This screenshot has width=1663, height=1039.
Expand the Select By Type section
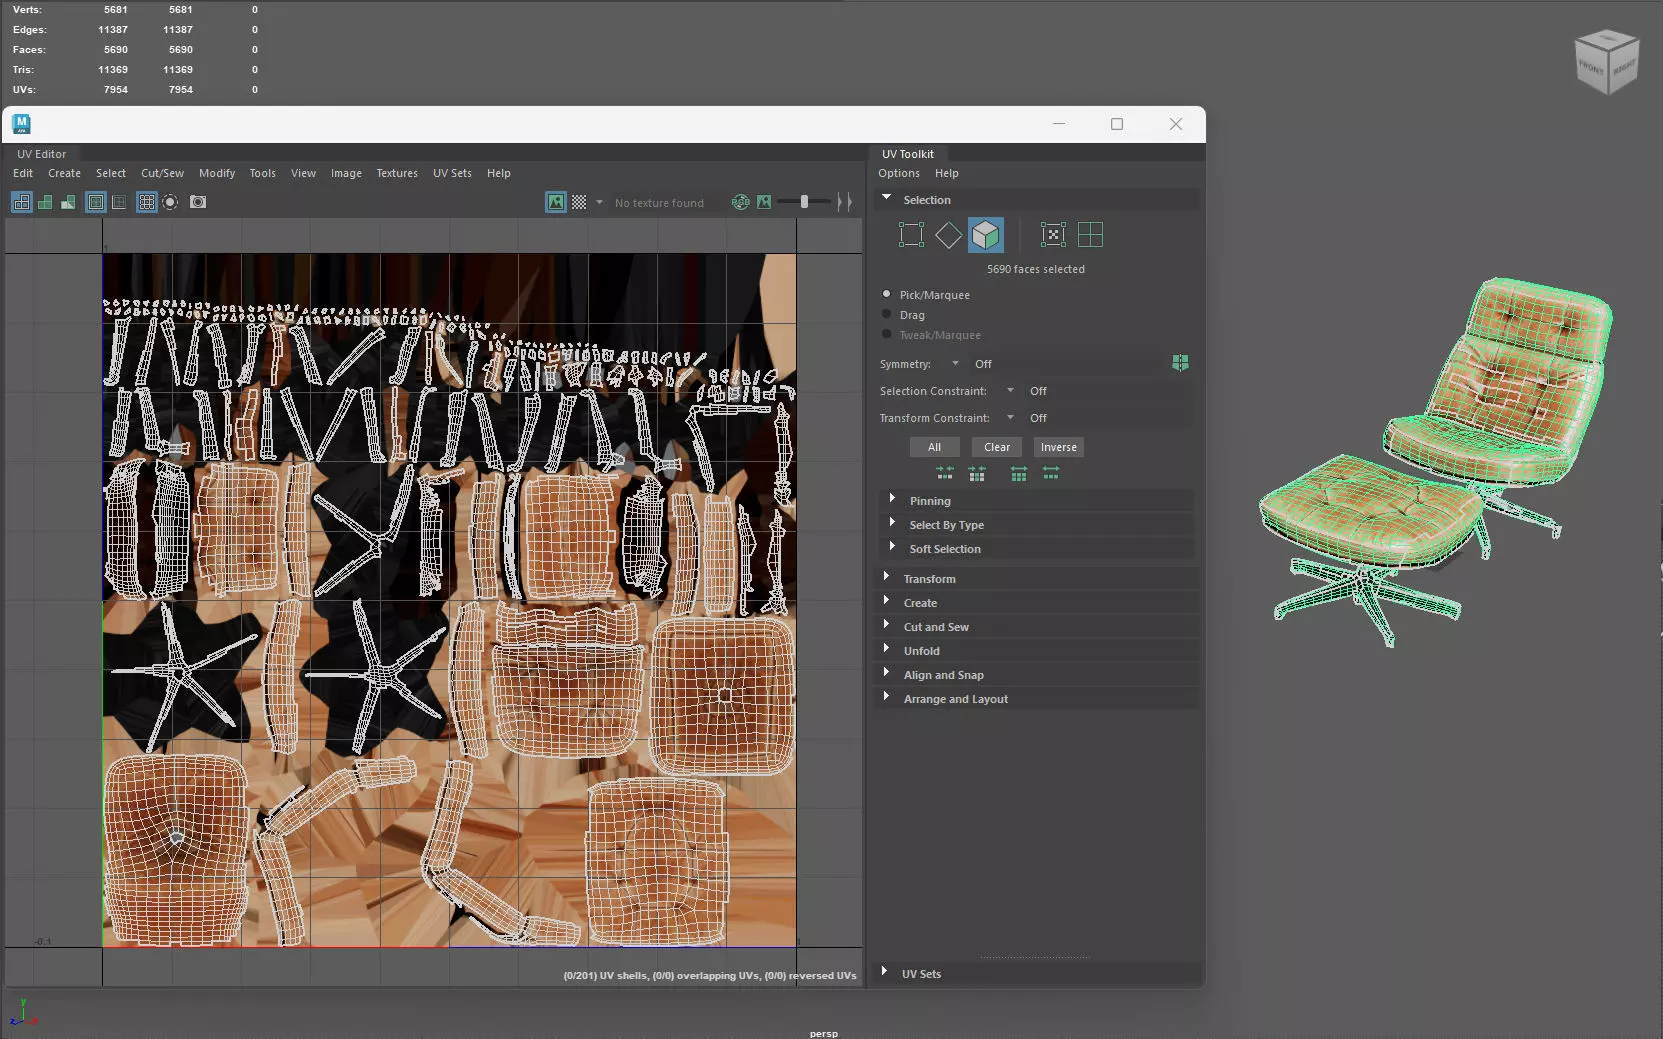click(892, 523)
